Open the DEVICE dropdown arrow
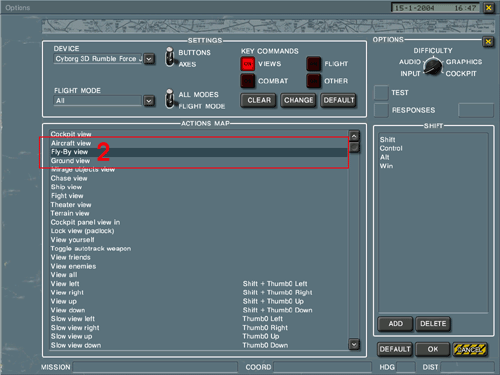This screenshot has height=375, width=500. coord(149,59)
